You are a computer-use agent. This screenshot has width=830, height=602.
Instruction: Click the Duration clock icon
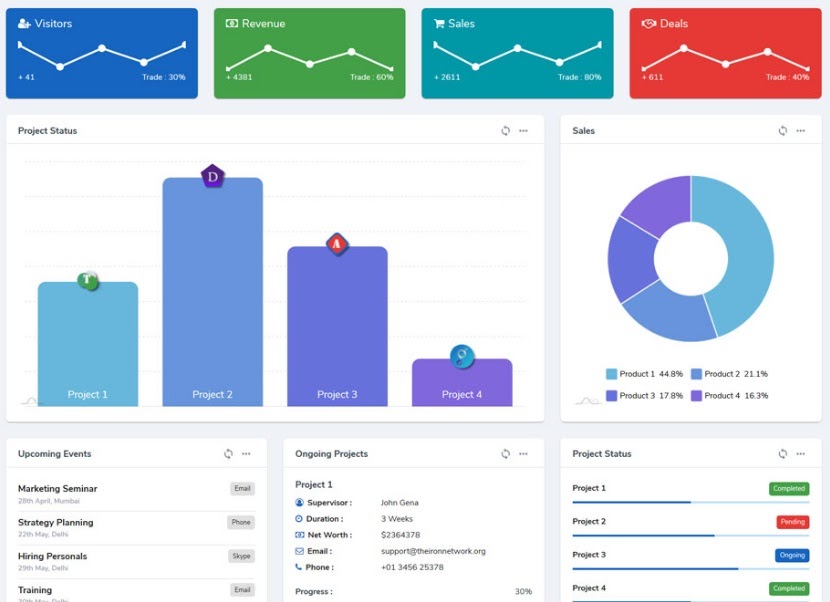[299, 519]
